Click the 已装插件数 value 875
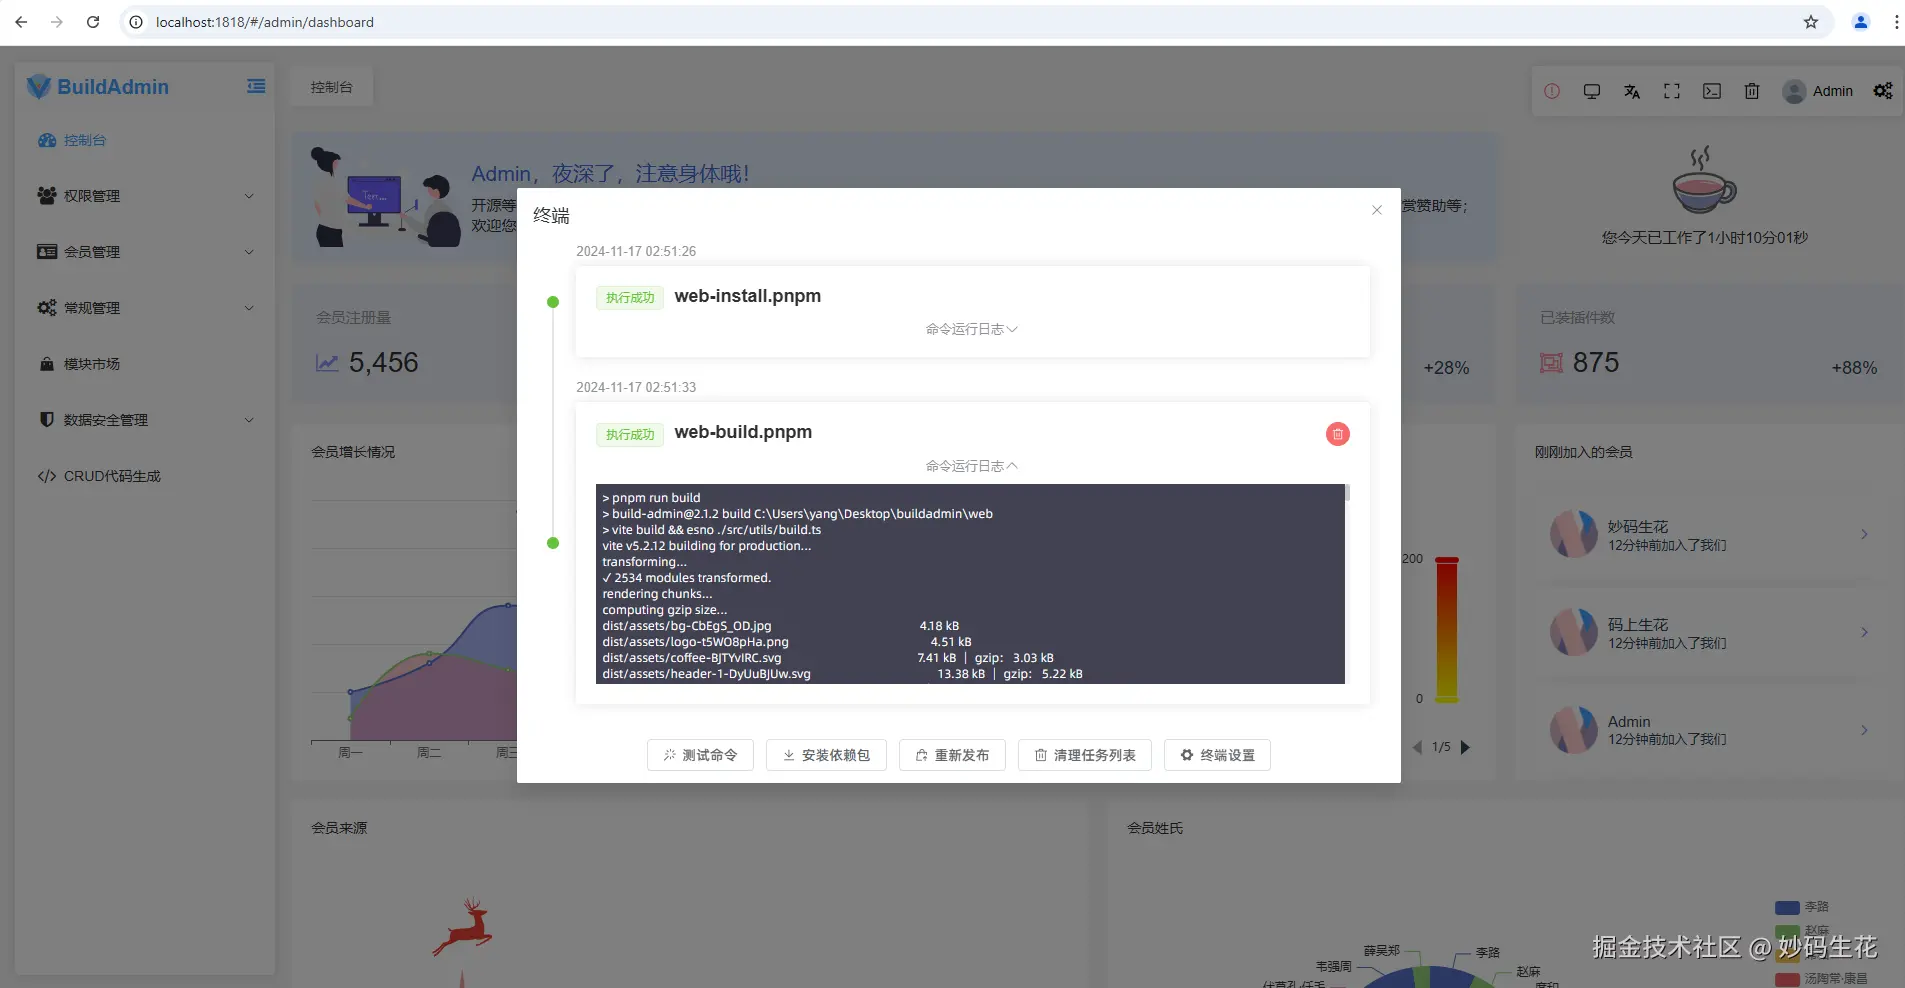This screenshot has height=988, width=1905. pyautogui.click(x=1596, y=362)
